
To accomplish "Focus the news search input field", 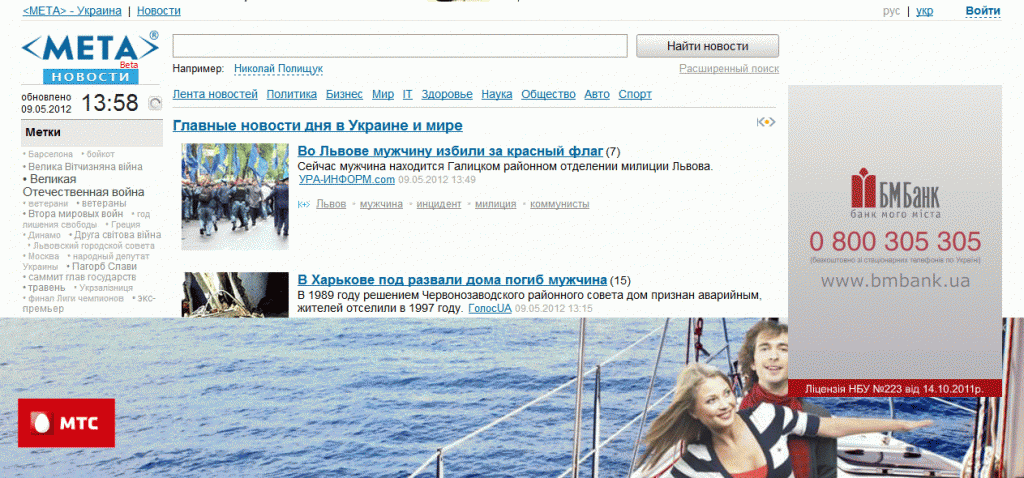I will (x=400, y=46).
